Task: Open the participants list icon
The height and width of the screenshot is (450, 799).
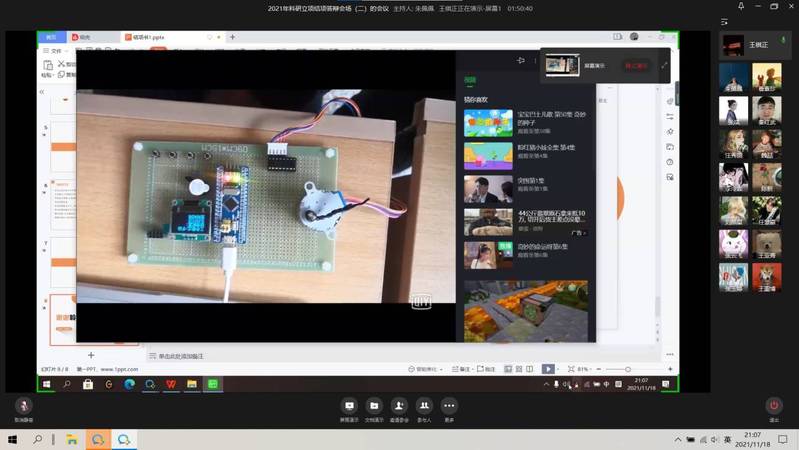Action: click(x=424, y=406)
